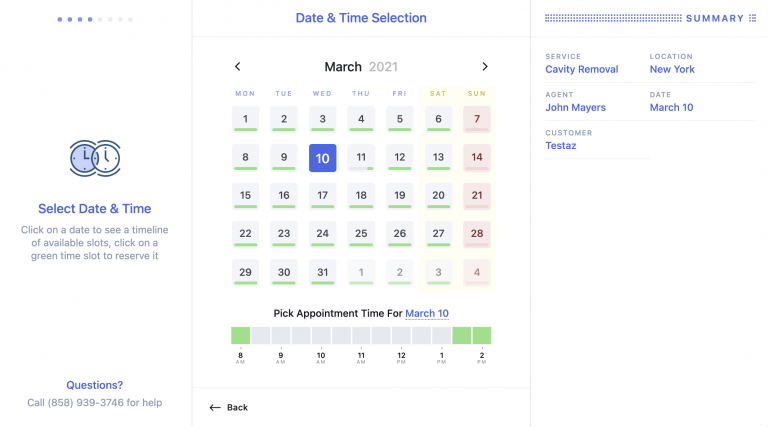
Task: Select the green 8 AM time slot
Action: coord(241,335)
